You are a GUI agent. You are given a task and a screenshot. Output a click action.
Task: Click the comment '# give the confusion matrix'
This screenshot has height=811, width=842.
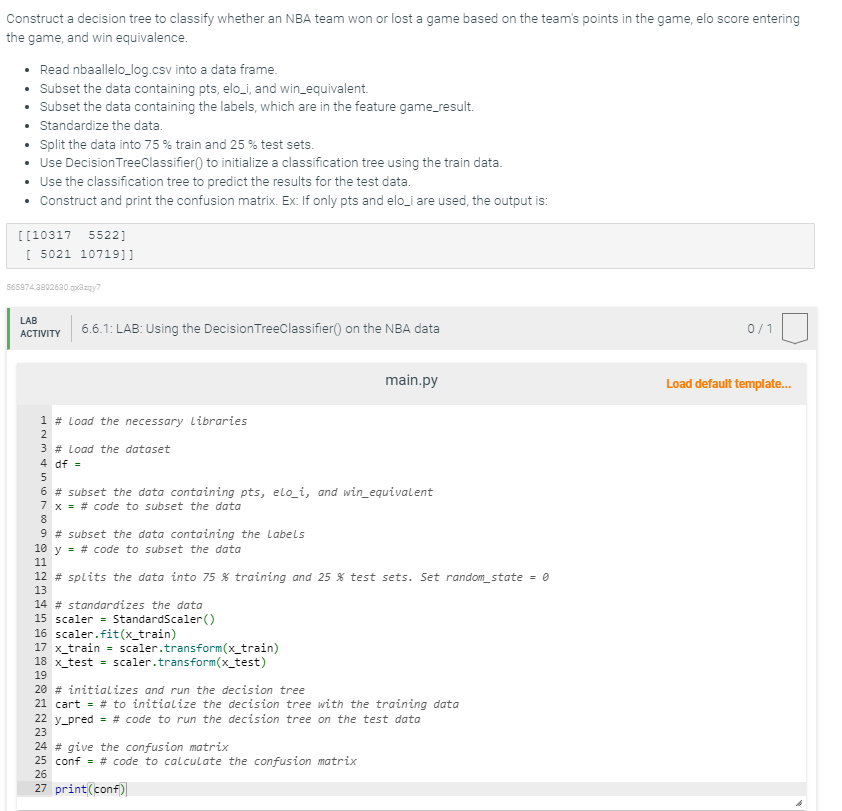pyautogui.click(x=141, y=747)
